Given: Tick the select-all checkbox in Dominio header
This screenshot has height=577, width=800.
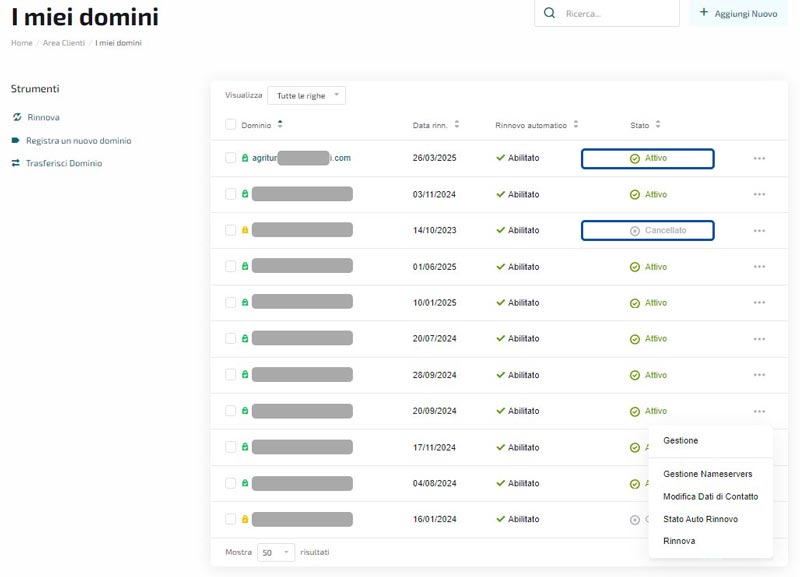Looking at the screenshot, I should click(x=231, y=125).
